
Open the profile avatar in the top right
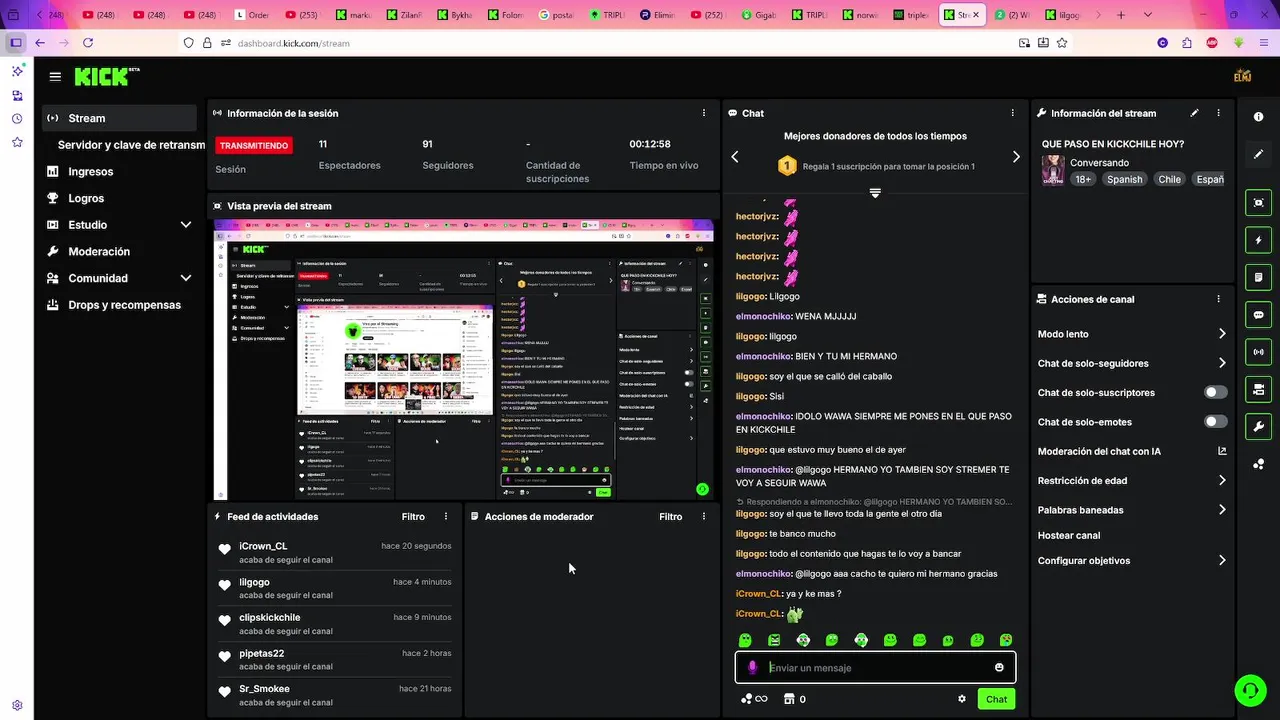[x=1243, y=76]
